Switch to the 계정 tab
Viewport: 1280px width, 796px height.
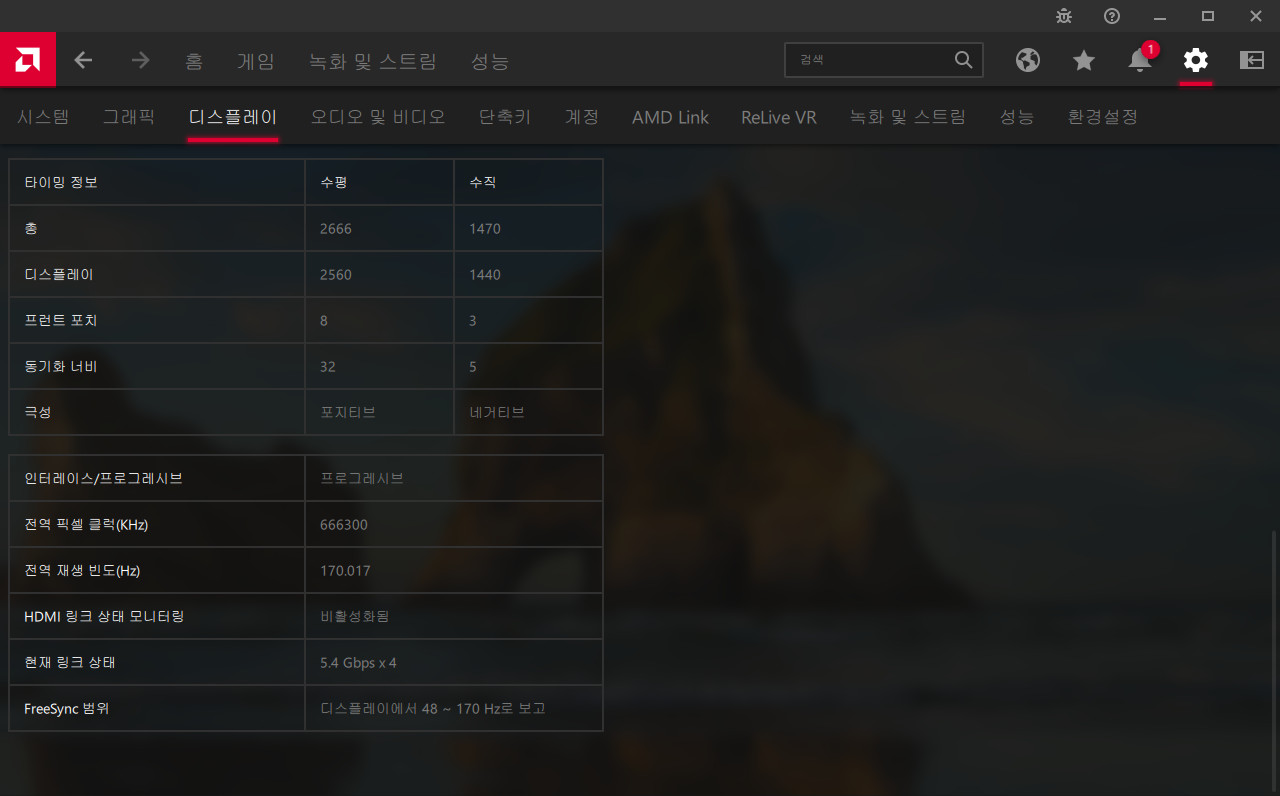click(x=582, y=117)
